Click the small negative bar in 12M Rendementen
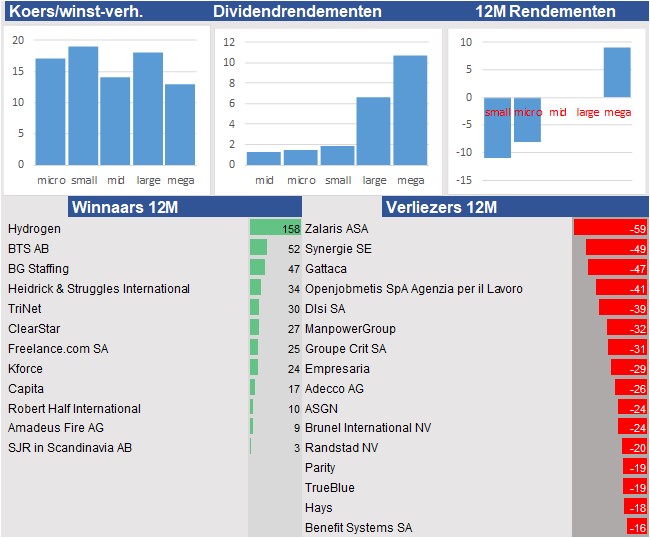 pos(497,127)
